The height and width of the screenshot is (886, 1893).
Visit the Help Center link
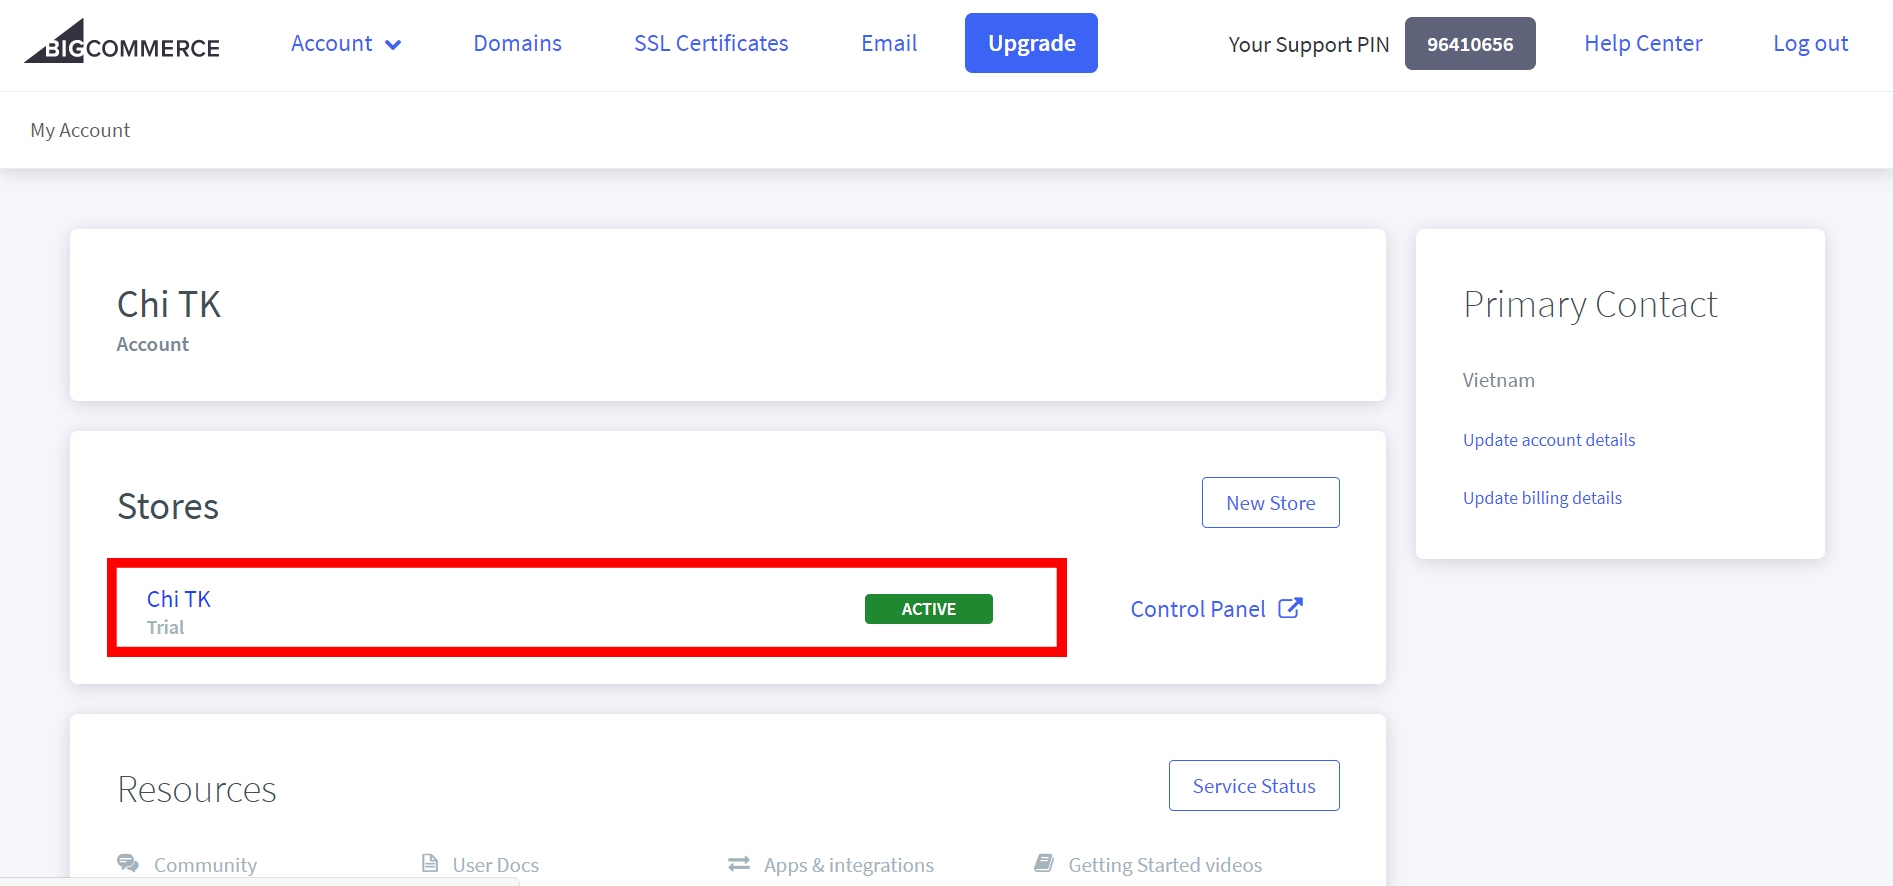[x=1643, y=44]
